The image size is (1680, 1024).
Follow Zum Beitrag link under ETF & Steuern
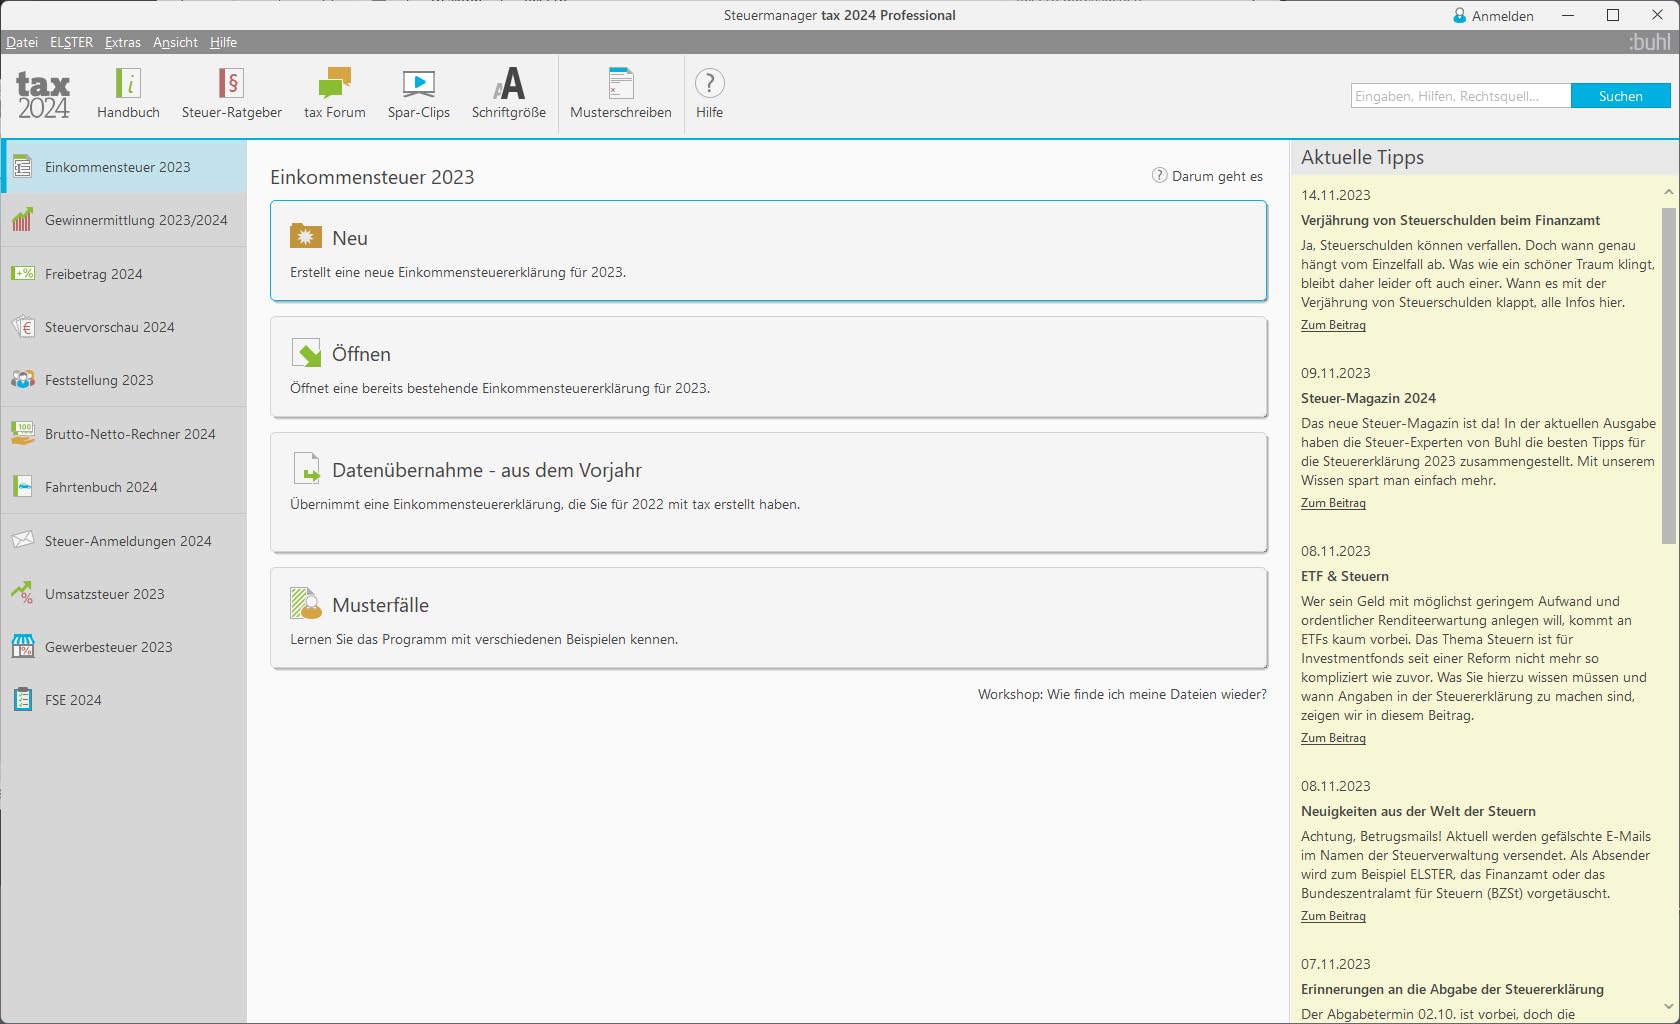click(1333, 738)
